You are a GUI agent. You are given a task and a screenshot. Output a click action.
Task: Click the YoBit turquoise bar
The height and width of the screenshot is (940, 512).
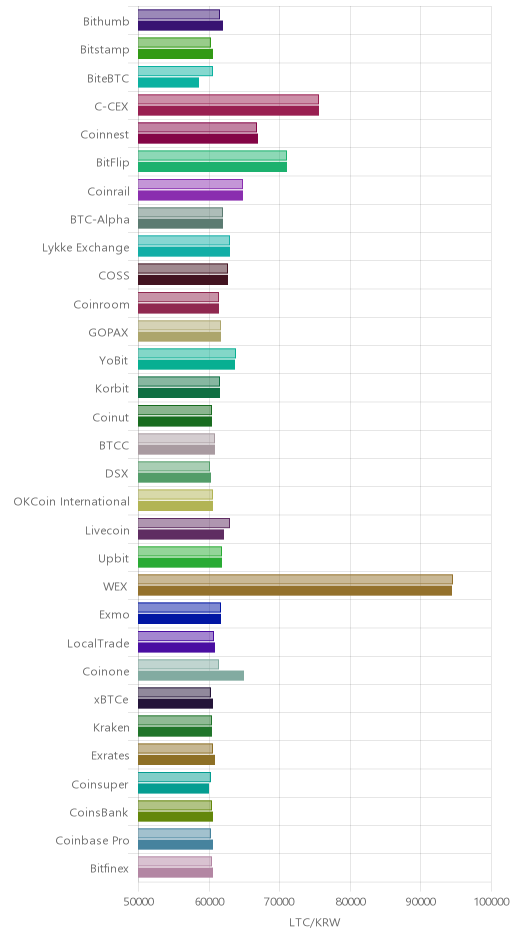point(186,365)
